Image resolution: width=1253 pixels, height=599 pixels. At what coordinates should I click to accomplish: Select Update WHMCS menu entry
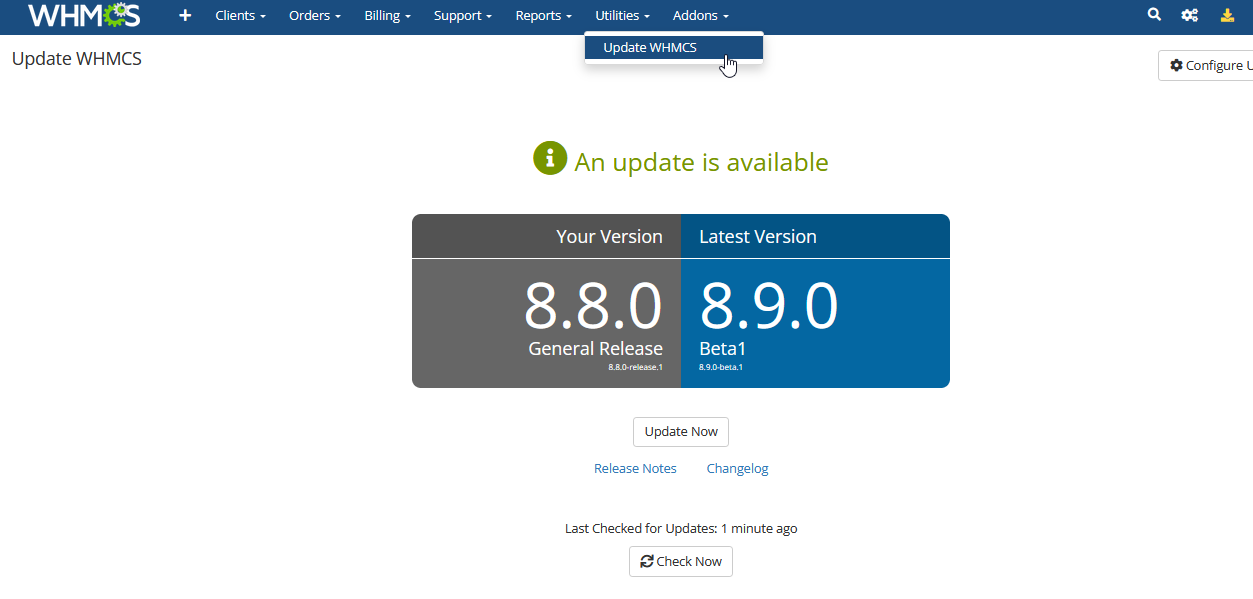point(674,48)
